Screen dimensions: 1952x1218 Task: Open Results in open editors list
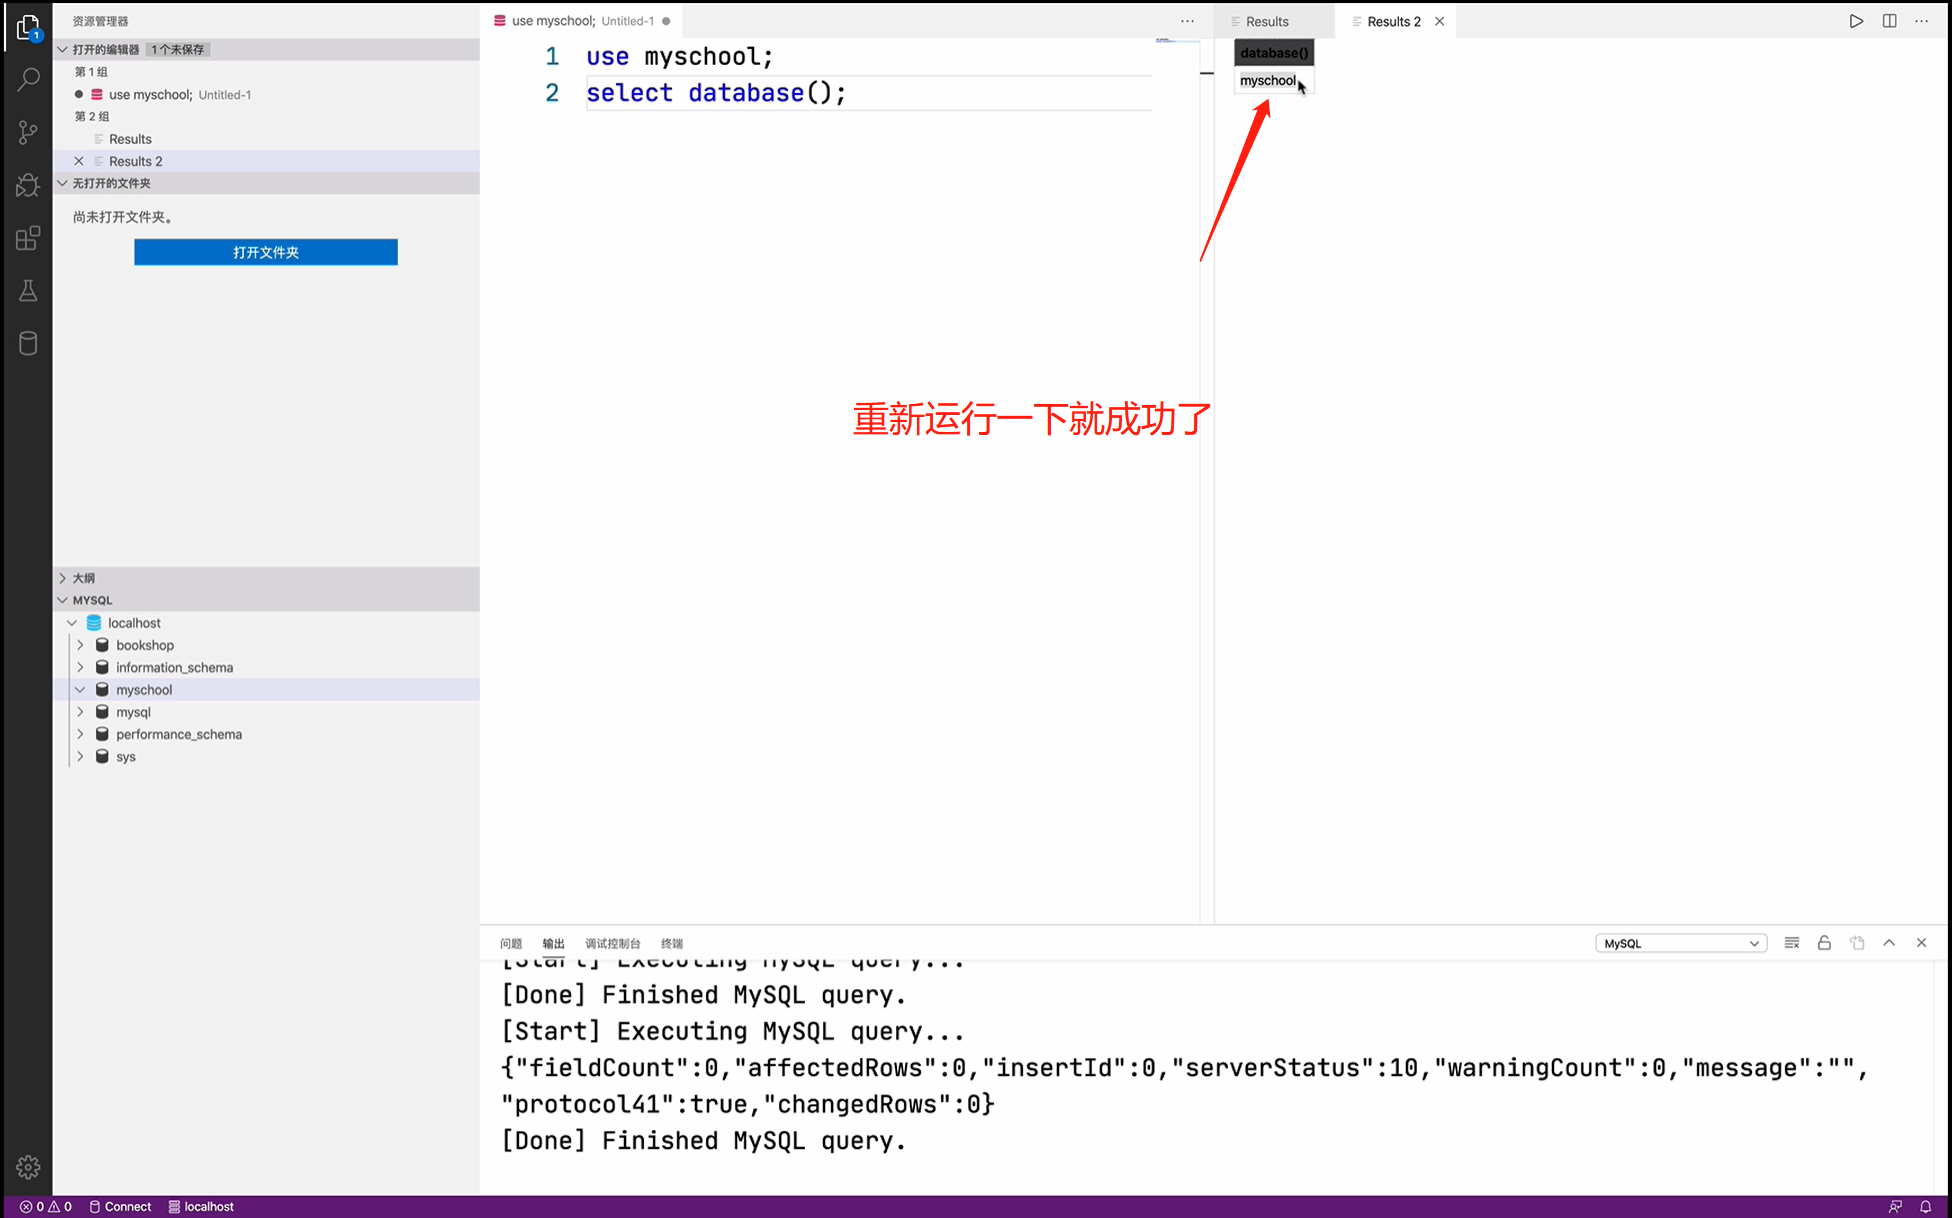[266, 139]
